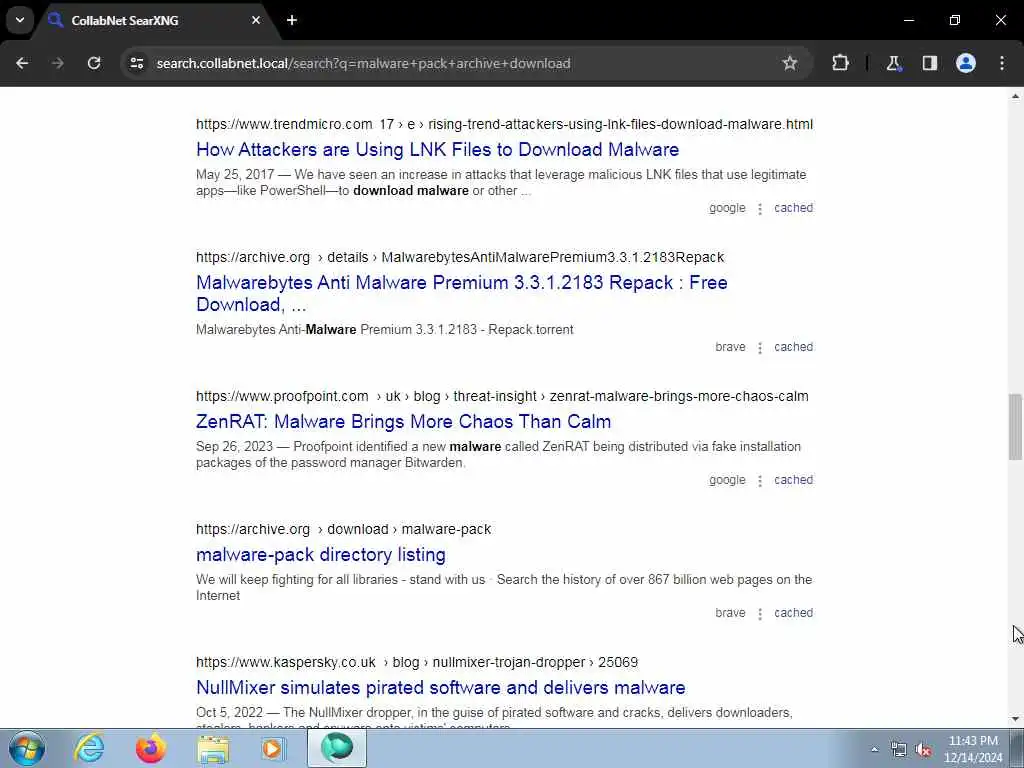Open cached link for Malwarebytes result
Viewport: 1024px width, 768px height.
click(793, 347)
